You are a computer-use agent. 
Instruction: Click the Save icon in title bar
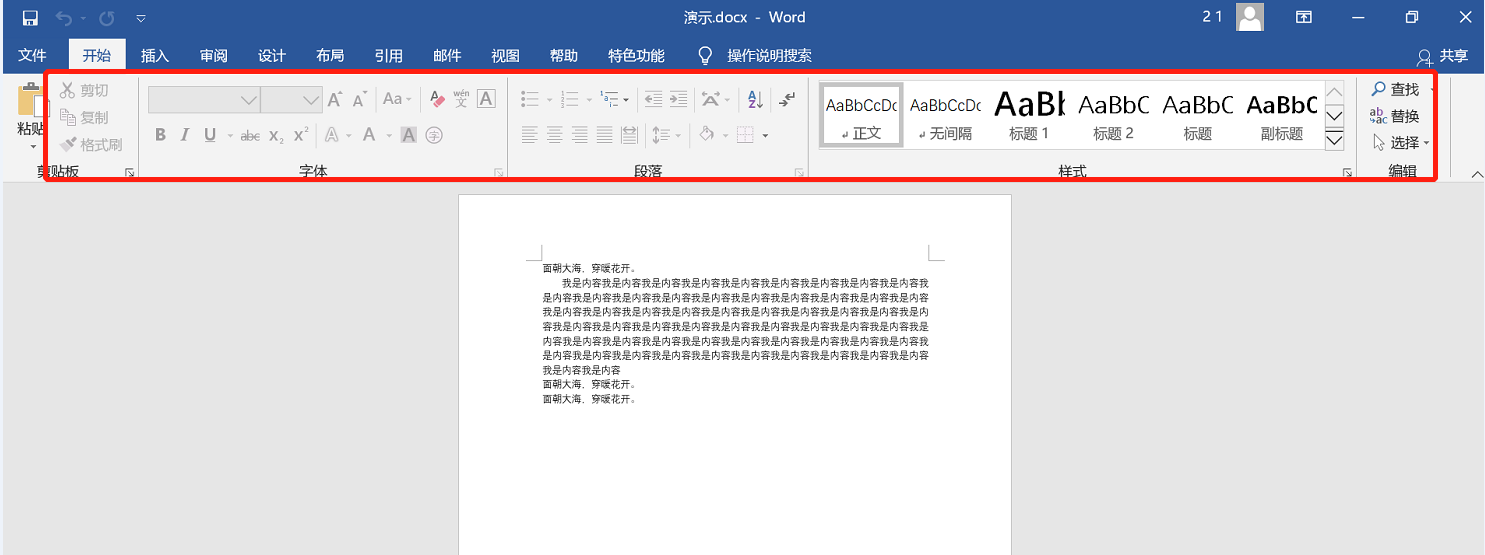tap(30, 18)
